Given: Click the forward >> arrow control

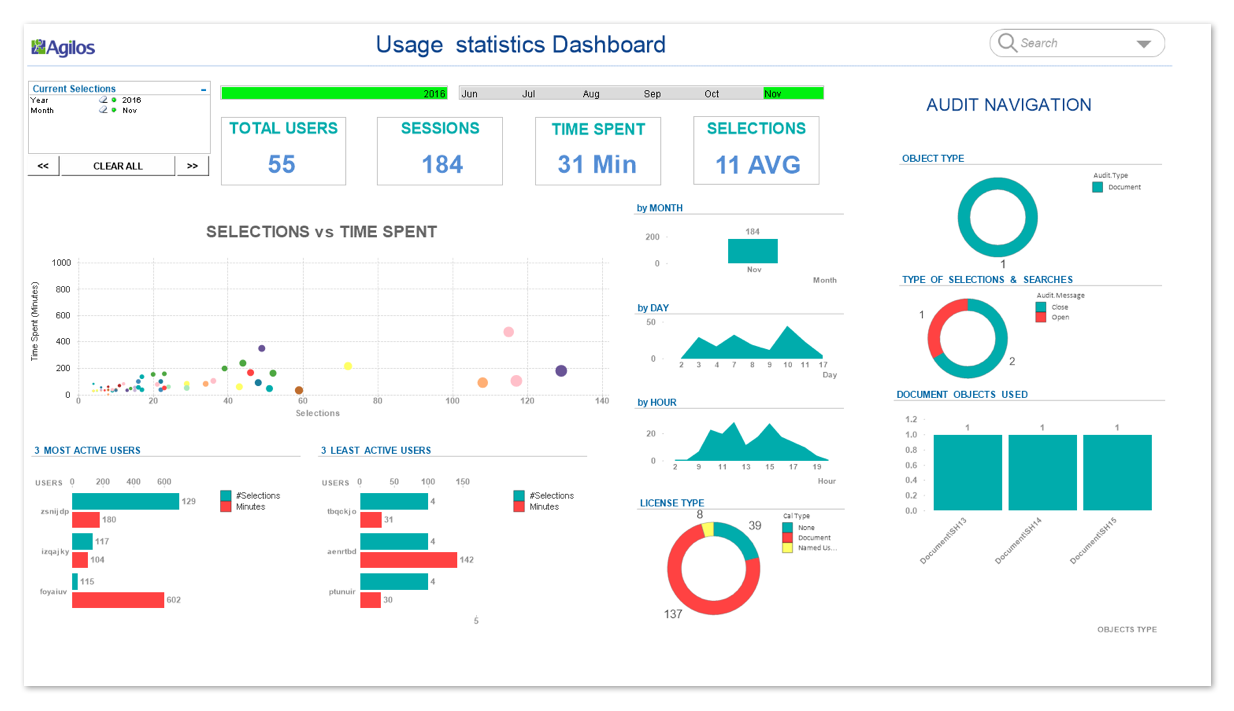Looking at the screenshot, I should click(192, 165).
